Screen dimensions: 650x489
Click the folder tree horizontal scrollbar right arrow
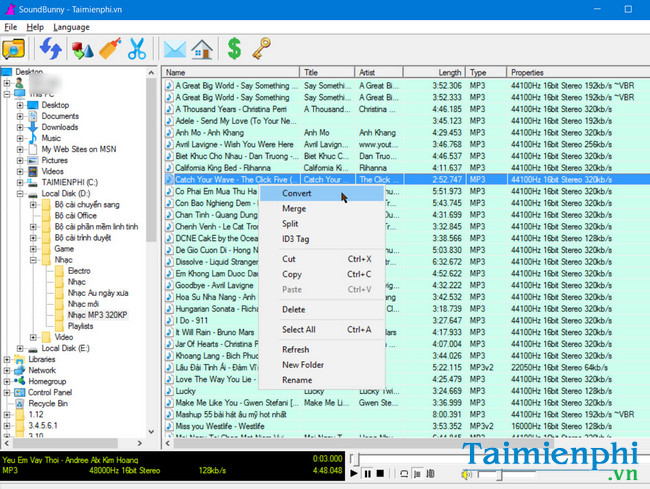click(x=140, y=443)
